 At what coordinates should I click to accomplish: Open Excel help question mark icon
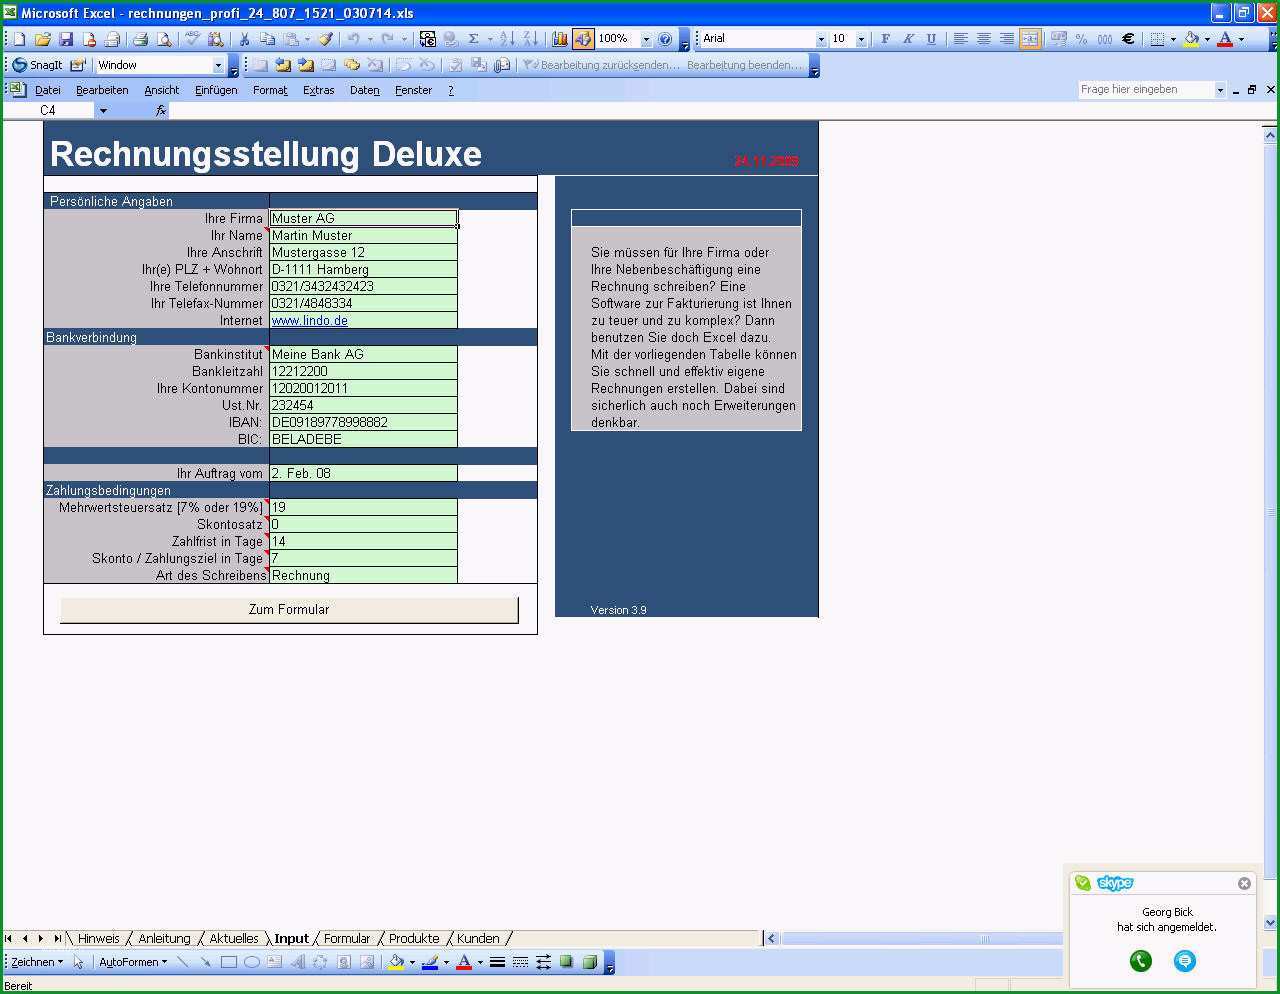[x=665, y=39]
